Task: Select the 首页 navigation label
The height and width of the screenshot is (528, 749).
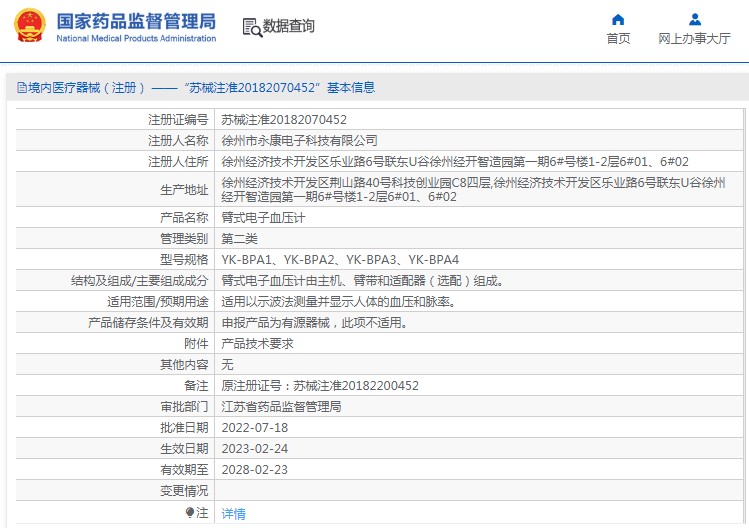Action: 618,39
